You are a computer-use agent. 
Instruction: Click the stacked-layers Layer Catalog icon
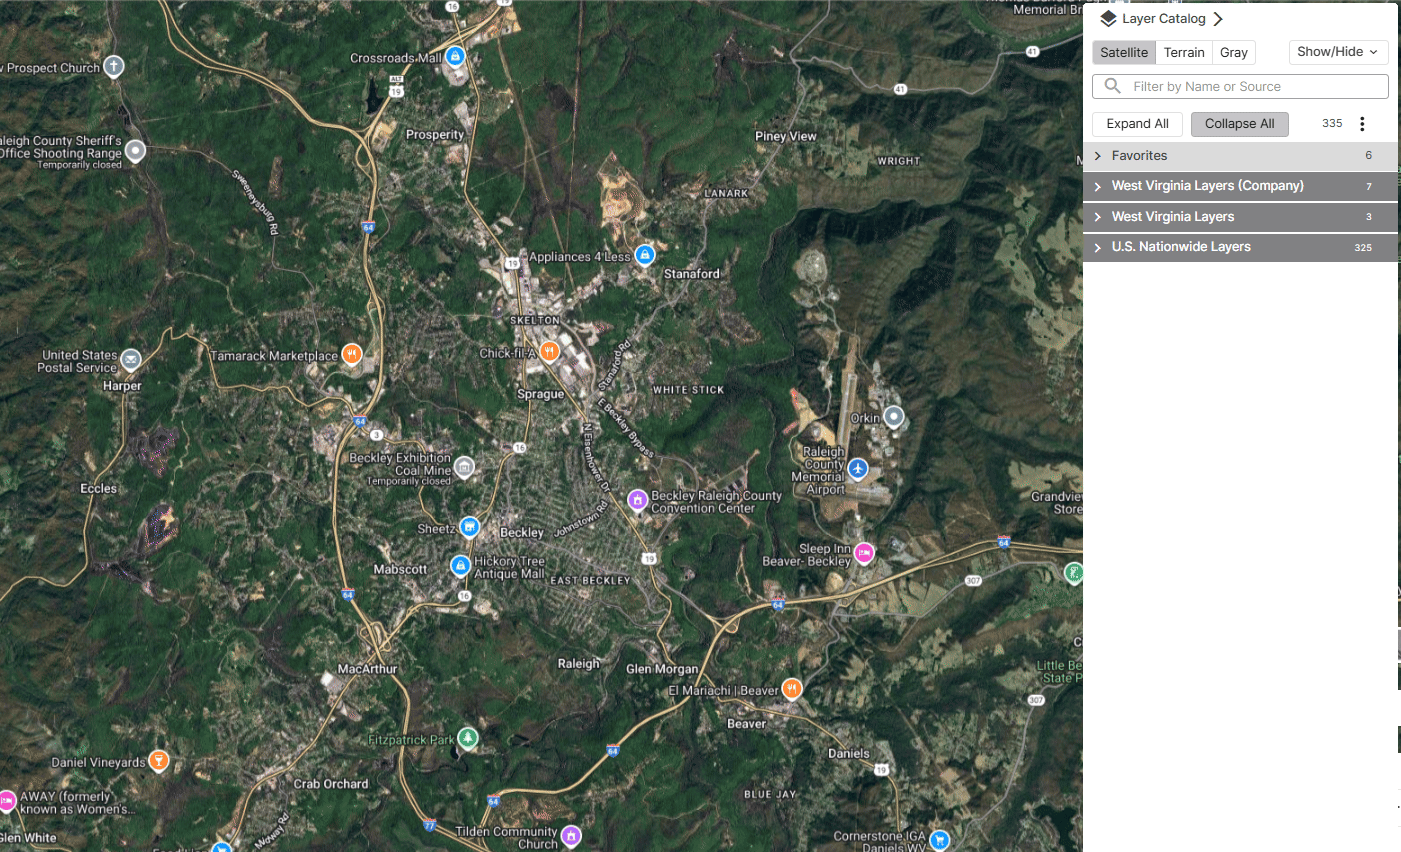(1107, 18)
